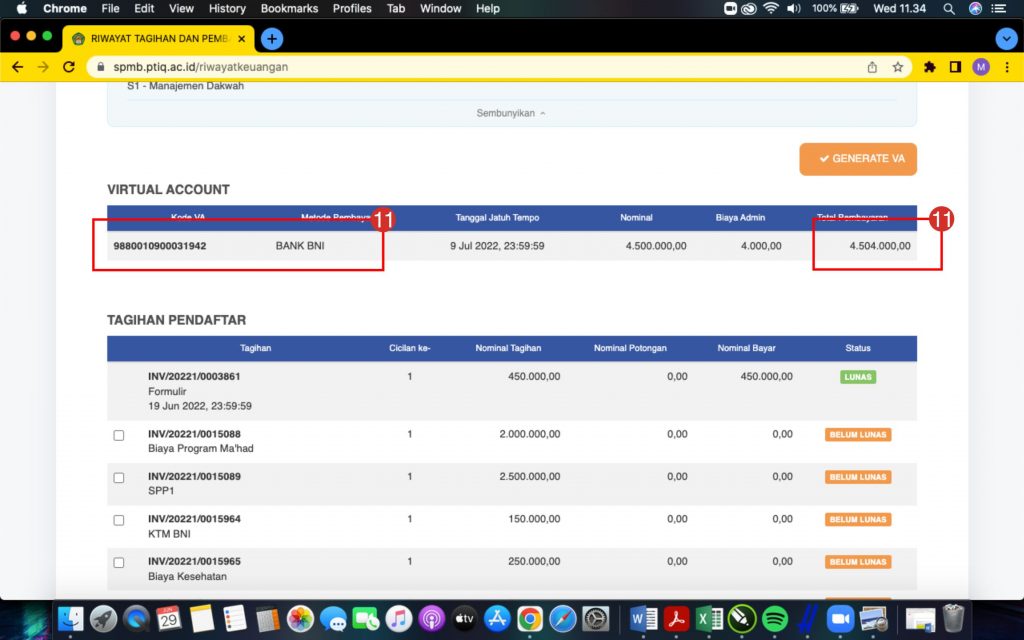Open the Chrome menu in menu bar
This screenshot has width=1024, height=640.
pos(65,8)
